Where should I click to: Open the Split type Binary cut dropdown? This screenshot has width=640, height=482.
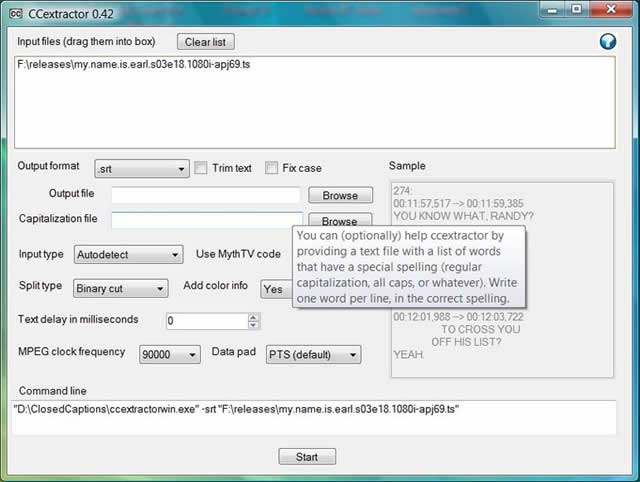(120, 288)
